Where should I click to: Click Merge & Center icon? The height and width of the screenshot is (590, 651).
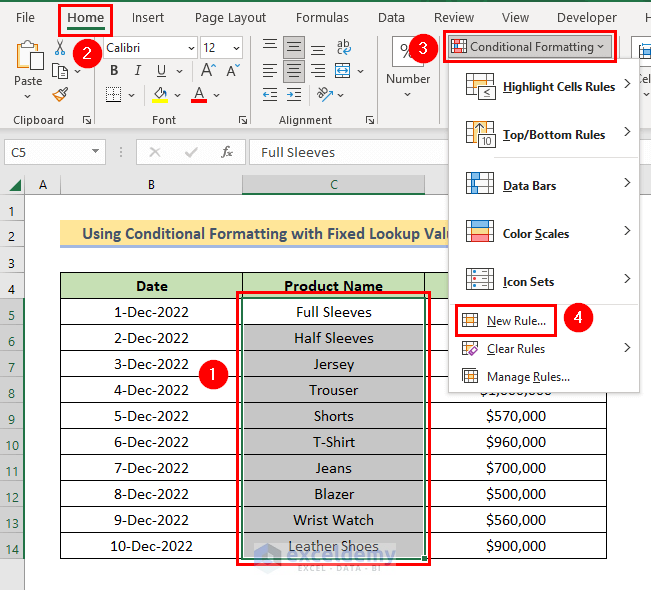343,71
